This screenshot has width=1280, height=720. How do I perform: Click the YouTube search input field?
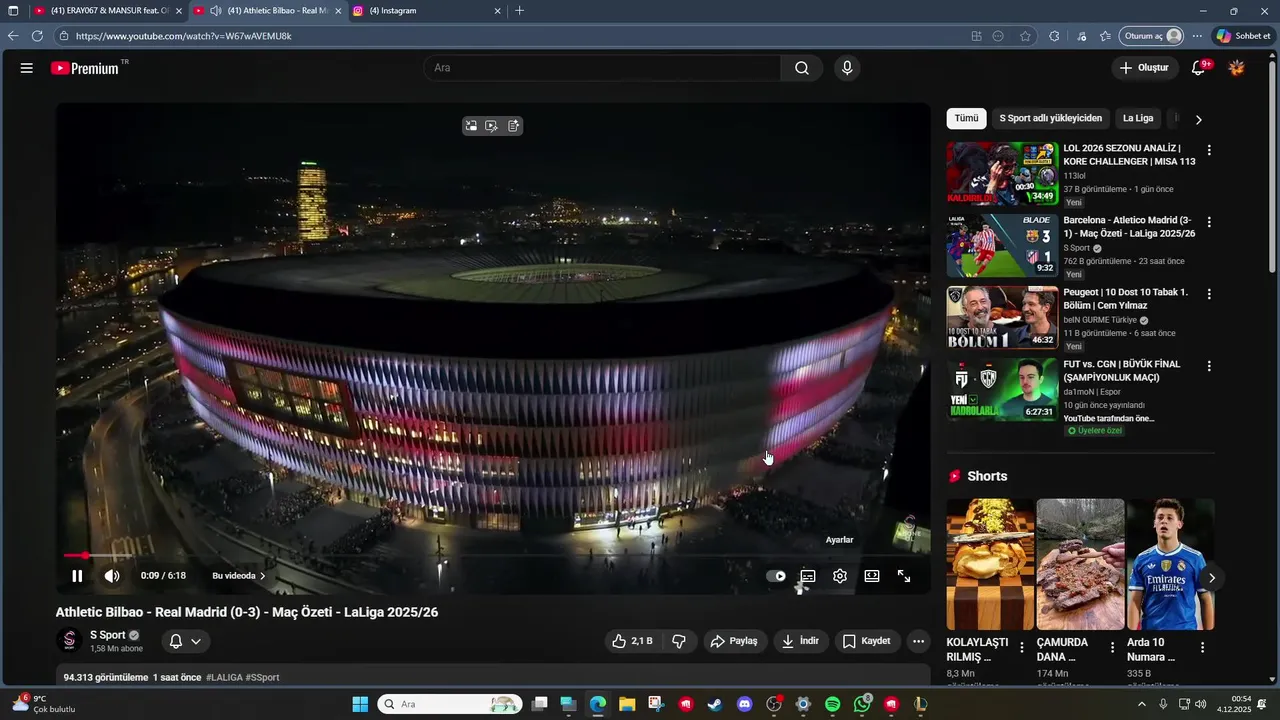(603, 68)
